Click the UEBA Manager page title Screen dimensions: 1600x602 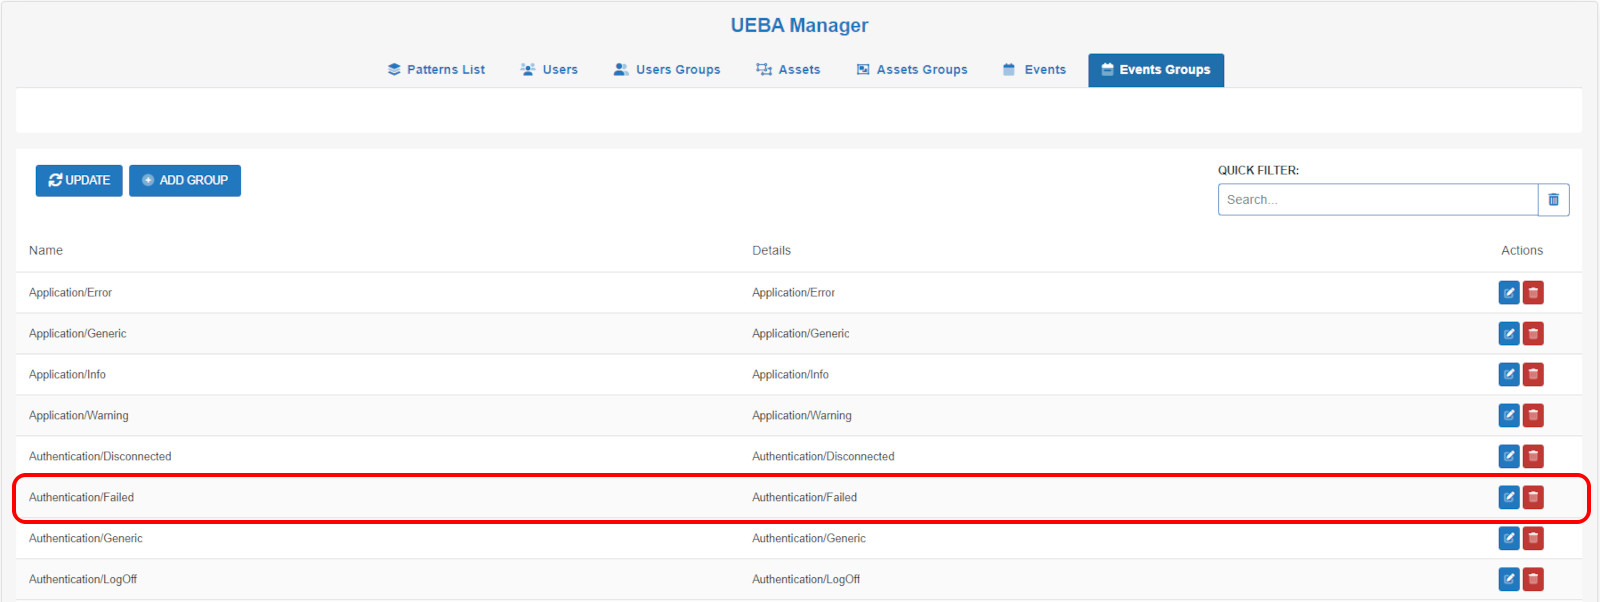[x=799, y=26]
